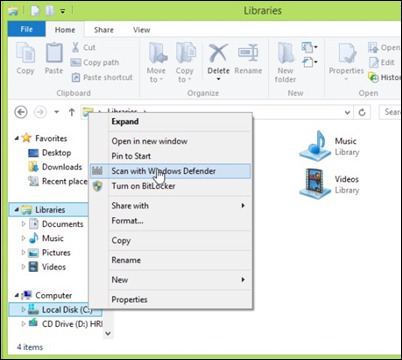Choose Turn on BitLocker
The height and width of the screenshot is (360, 402).
tap(170, 186)
